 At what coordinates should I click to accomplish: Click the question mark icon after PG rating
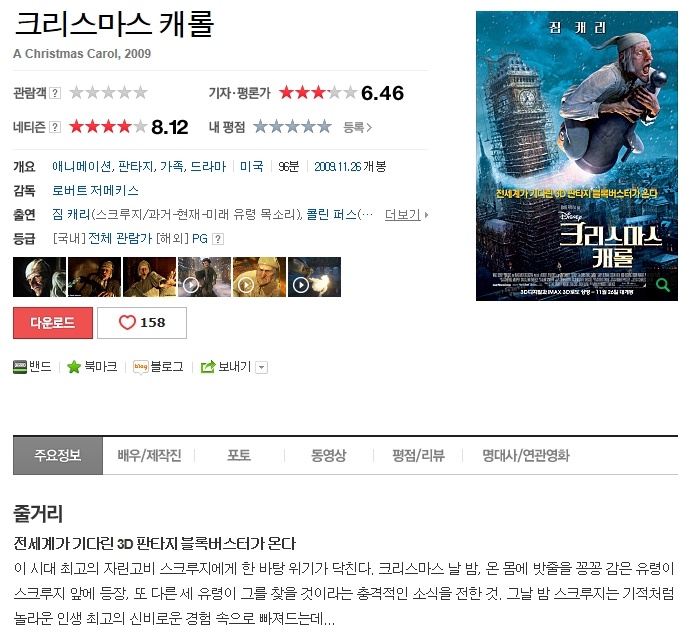point(218,239)
